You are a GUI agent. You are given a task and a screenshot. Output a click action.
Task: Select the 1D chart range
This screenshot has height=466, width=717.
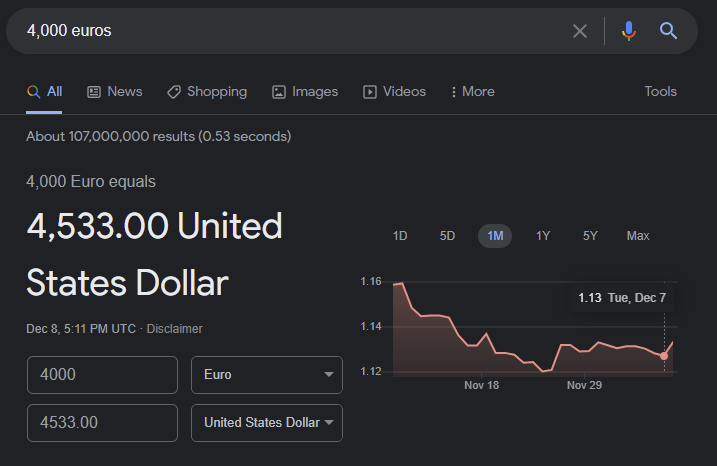pos(400,236)
